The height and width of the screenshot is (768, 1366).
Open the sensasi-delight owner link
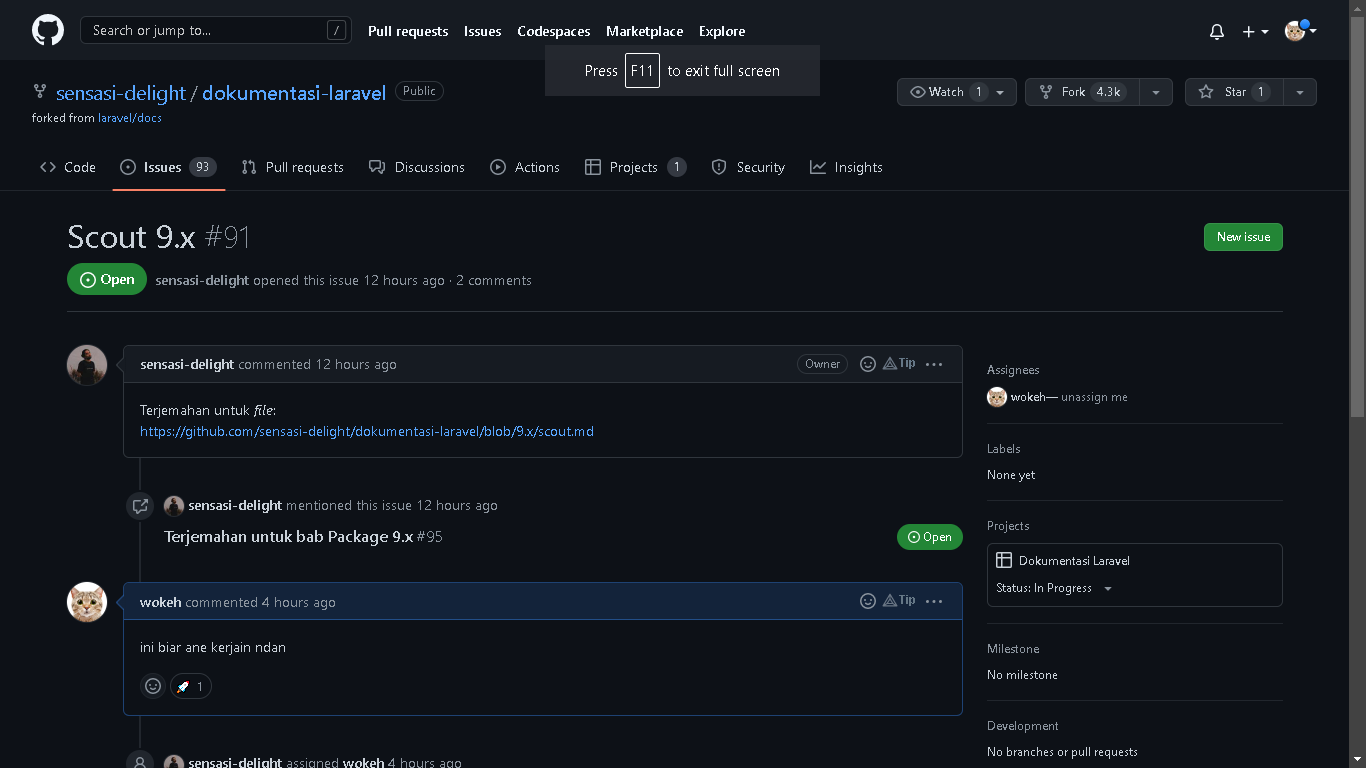pyautogui.click(x=121, y=93)
